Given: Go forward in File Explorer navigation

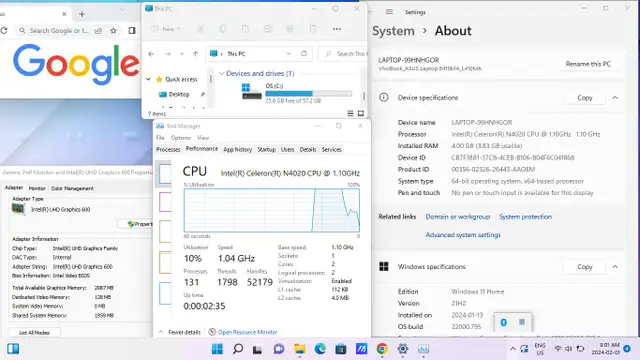Looking at the screenshot, I should [x=167, y=54].
